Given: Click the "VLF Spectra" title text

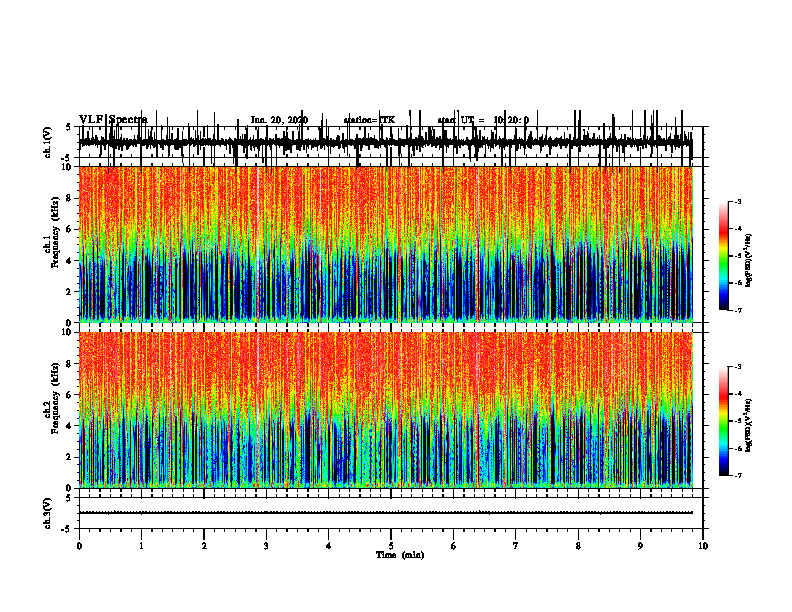Looking at the screenshot, I should pyautogui.click(x=113, y=120).
